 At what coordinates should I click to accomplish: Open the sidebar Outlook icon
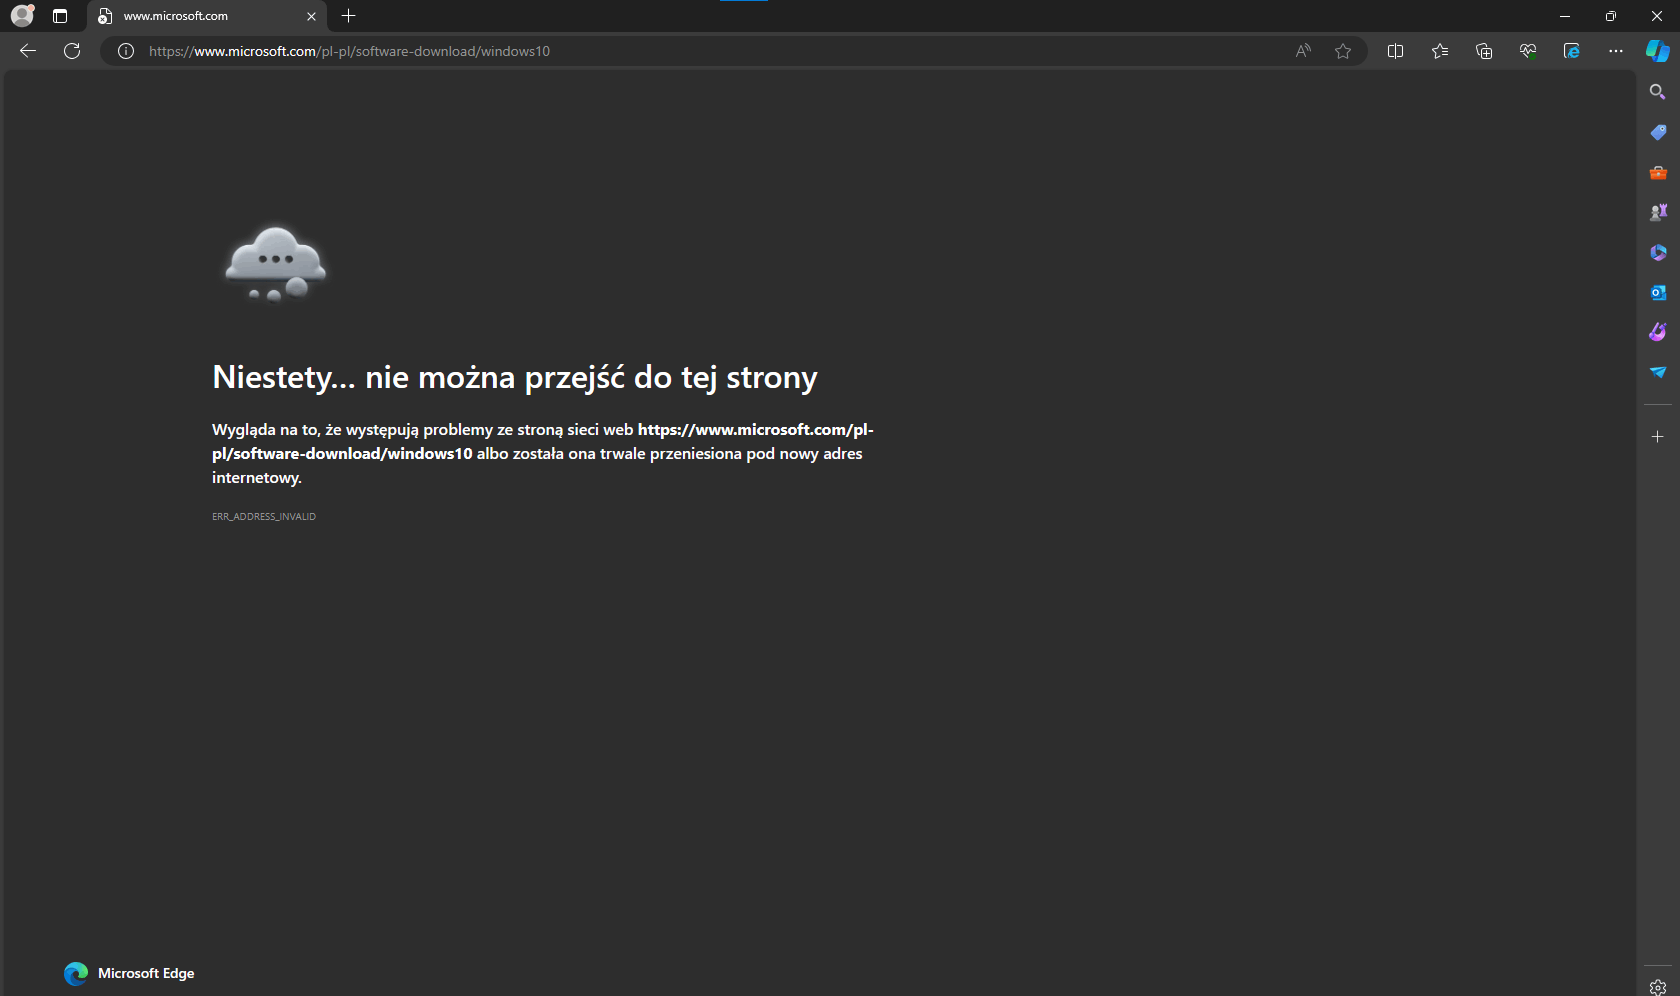1658,292
